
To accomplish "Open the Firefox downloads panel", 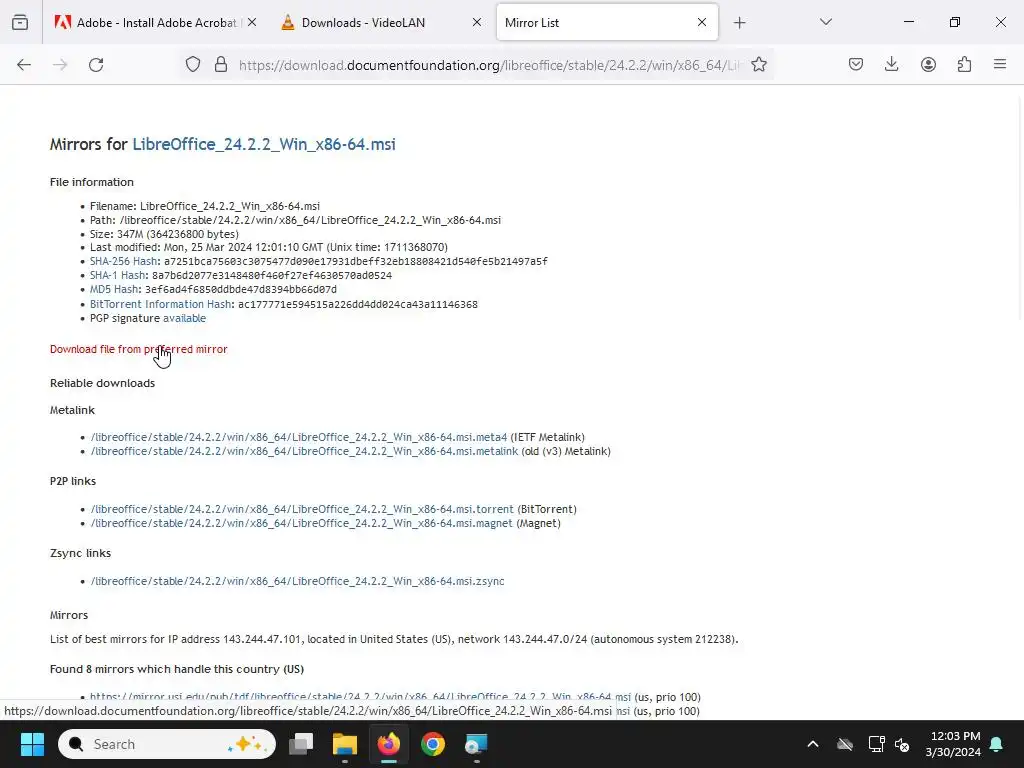I will (891, 65).
